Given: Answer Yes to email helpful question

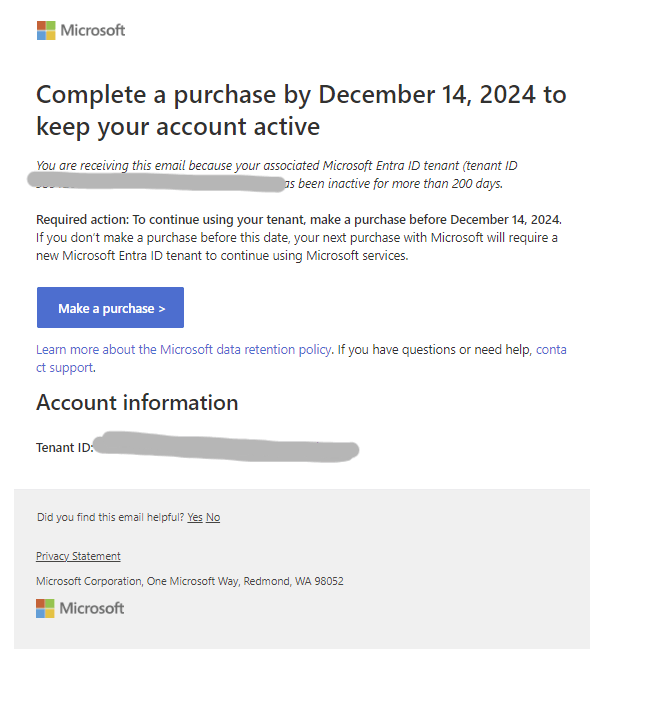Looking at the screenshot, I should tap(195, 517).
